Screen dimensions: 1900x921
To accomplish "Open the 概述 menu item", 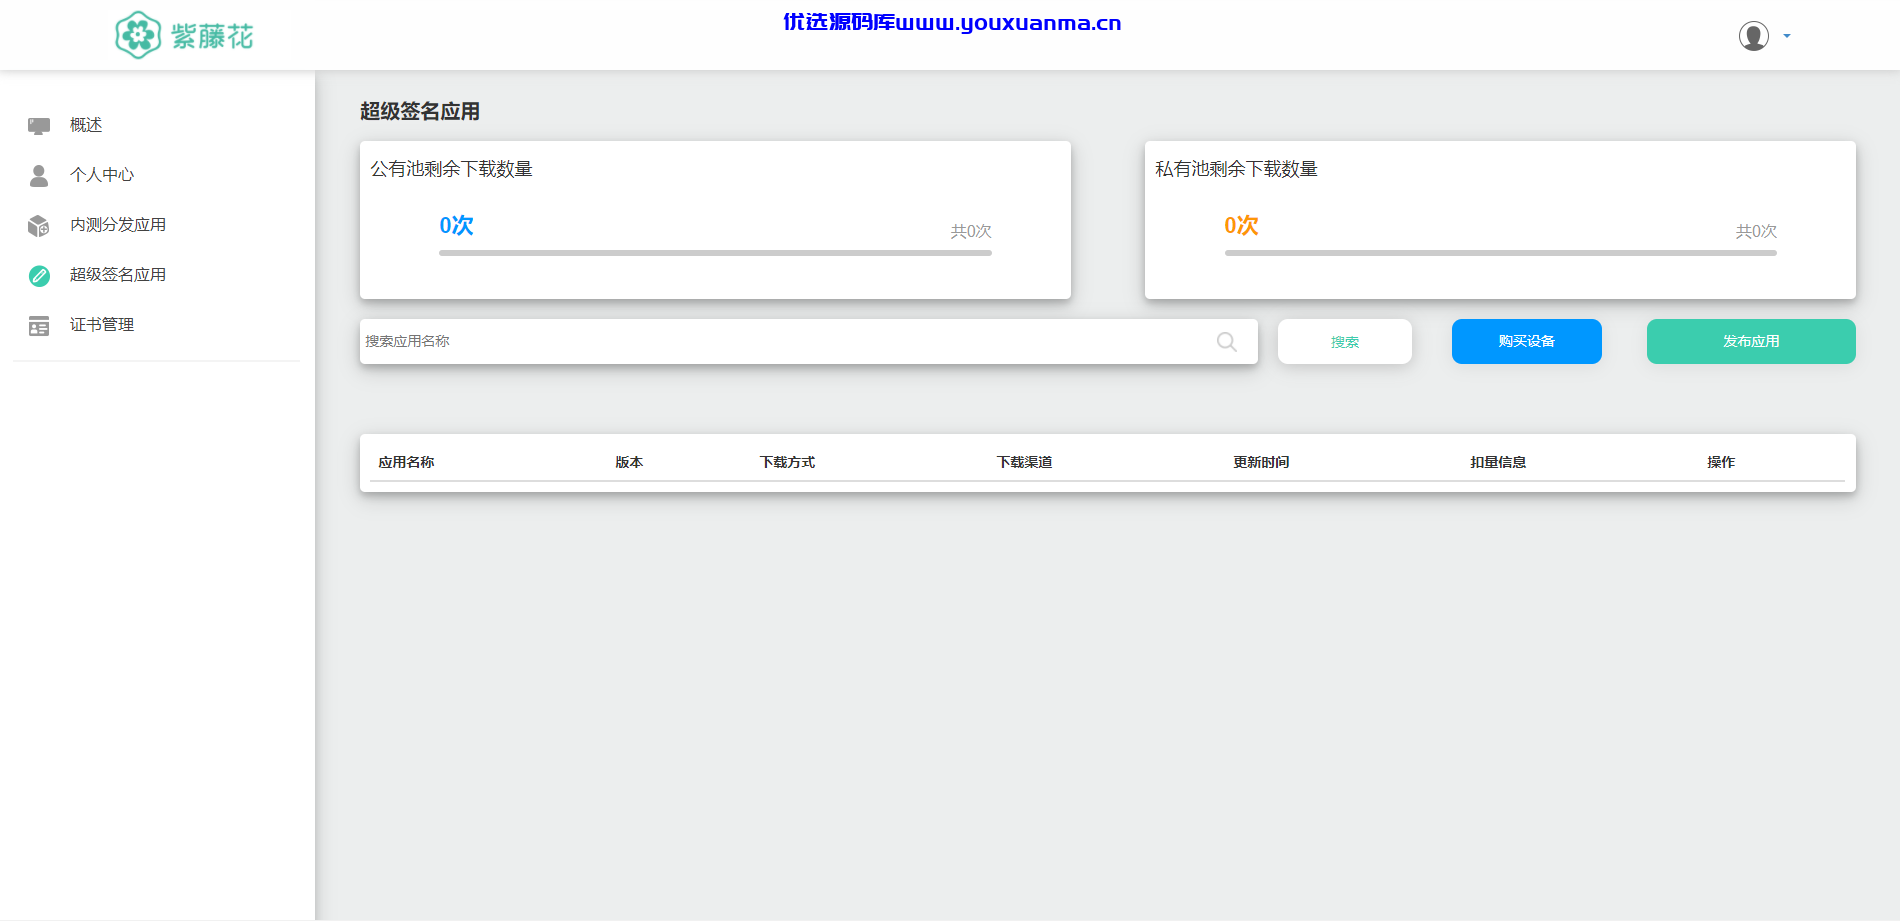I will click(x=86, y=125).
